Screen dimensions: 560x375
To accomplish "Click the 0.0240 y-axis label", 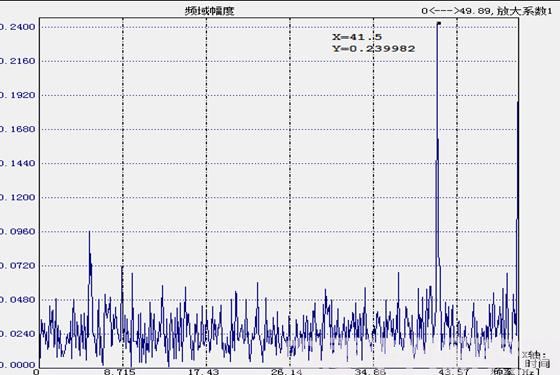I will click(17, 334).
